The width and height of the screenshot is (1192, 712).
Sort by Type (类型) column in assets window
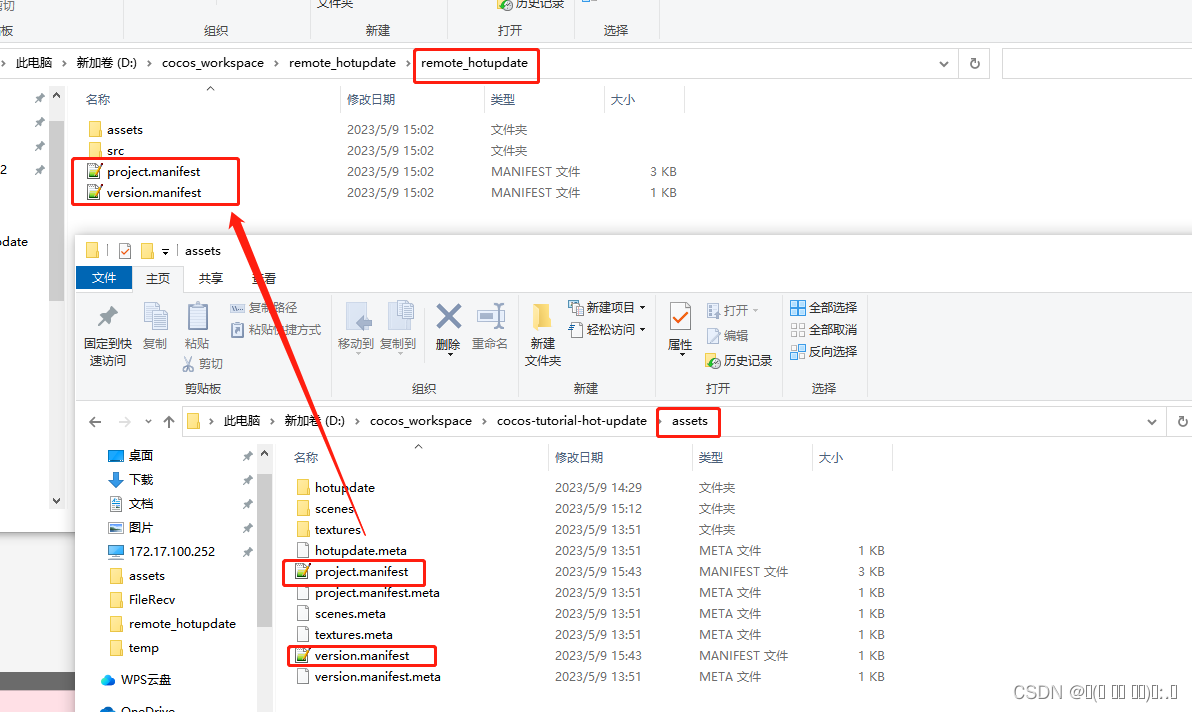[x=711, y=457]
